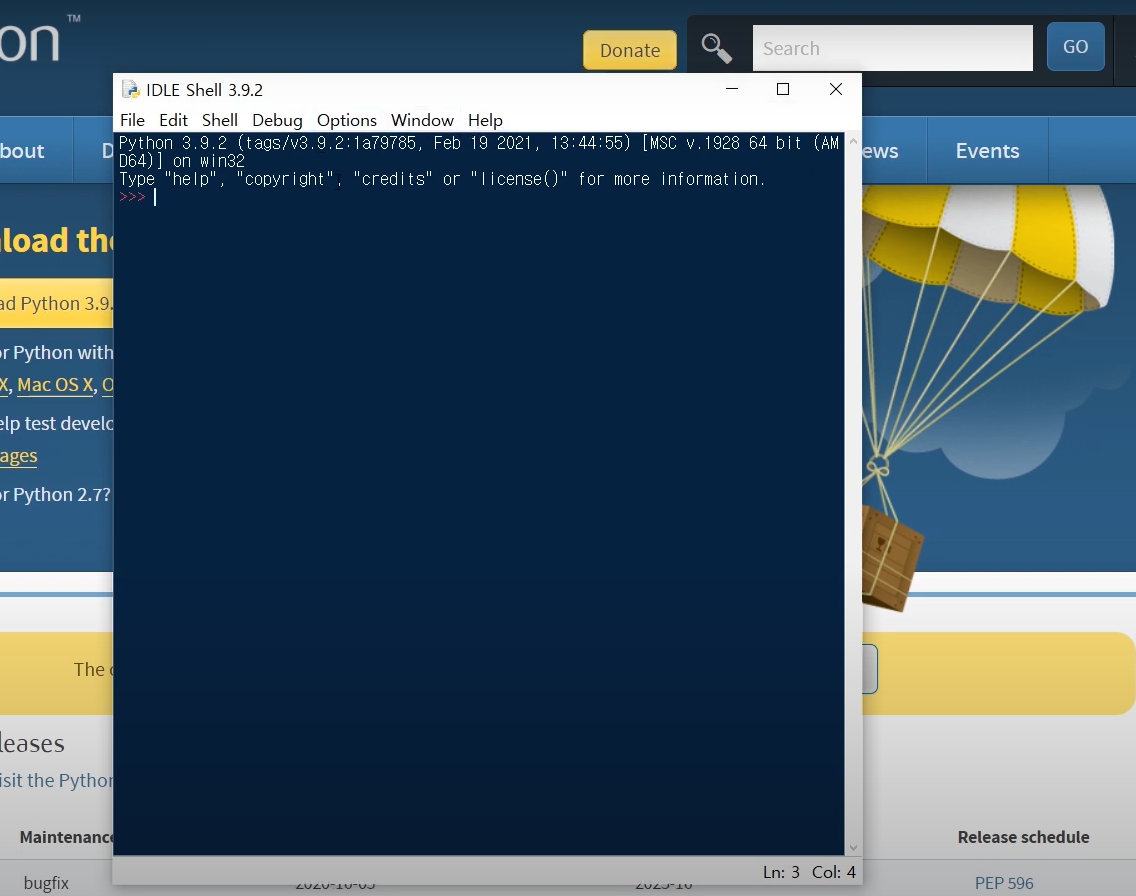The height and width of the screenshot is (896, 1136).
Task: Open the Options menu in IDLE
Action: click(x=346, y=120)
